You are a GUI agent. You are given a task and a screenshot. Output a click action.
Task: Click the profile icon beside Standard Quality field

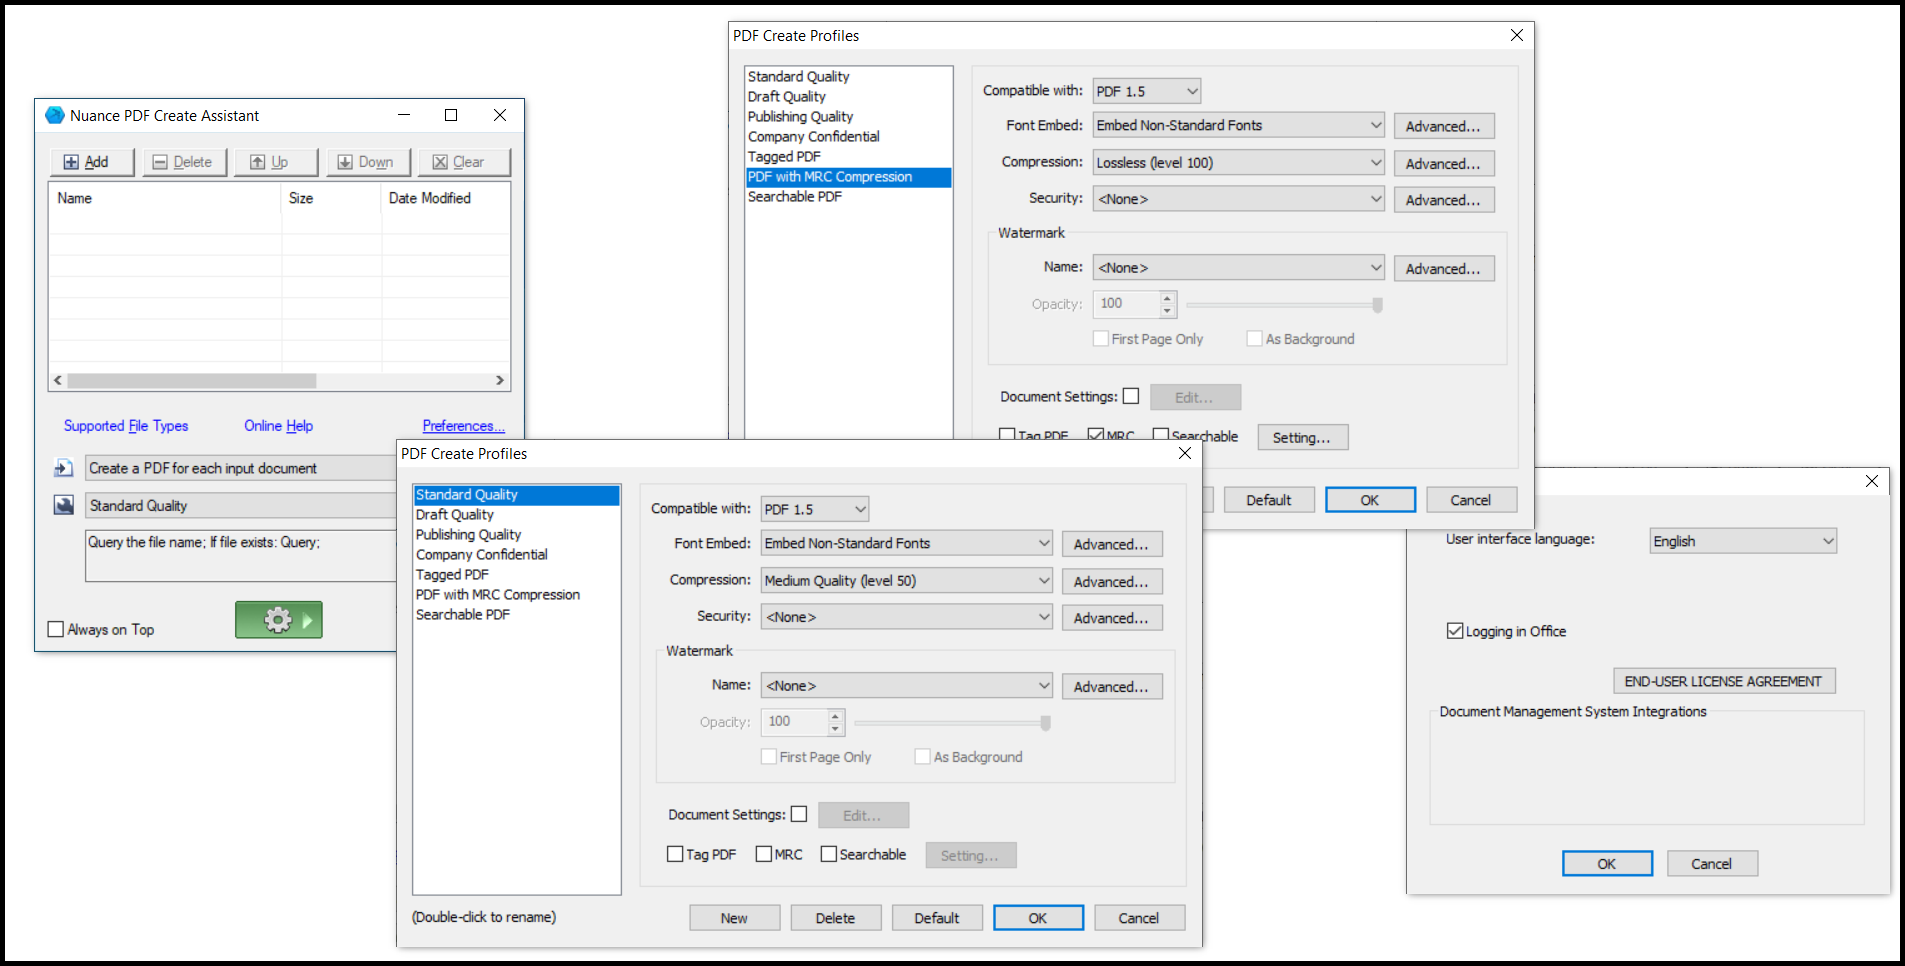click(64, 505)
